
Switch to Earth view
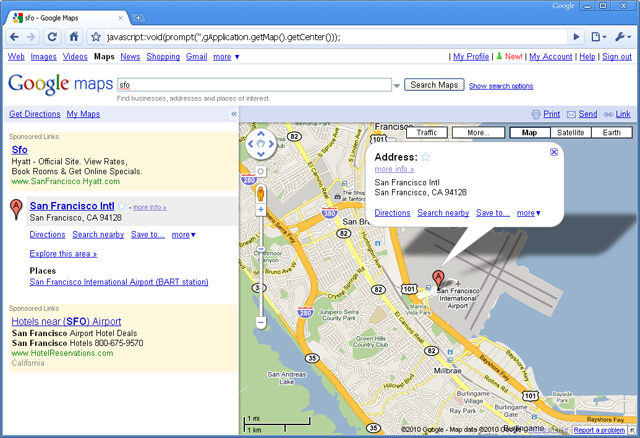point(611,133)
